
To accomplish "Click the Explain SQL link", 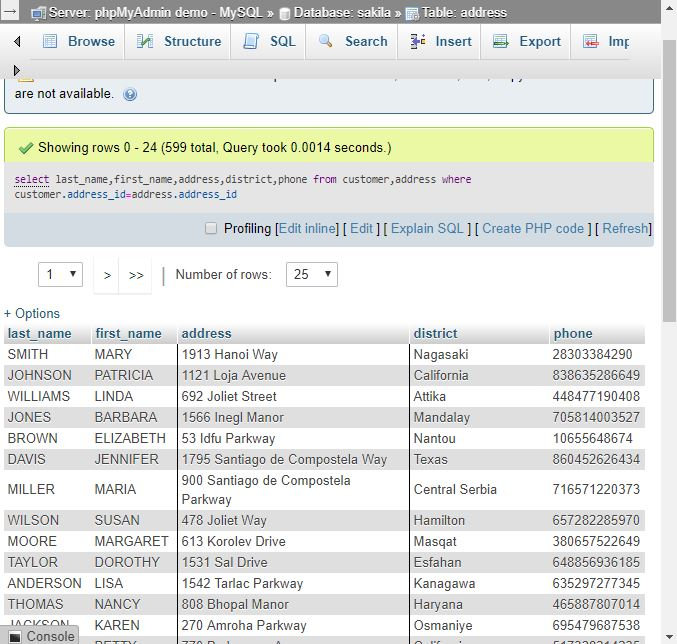I will point(427,228).
